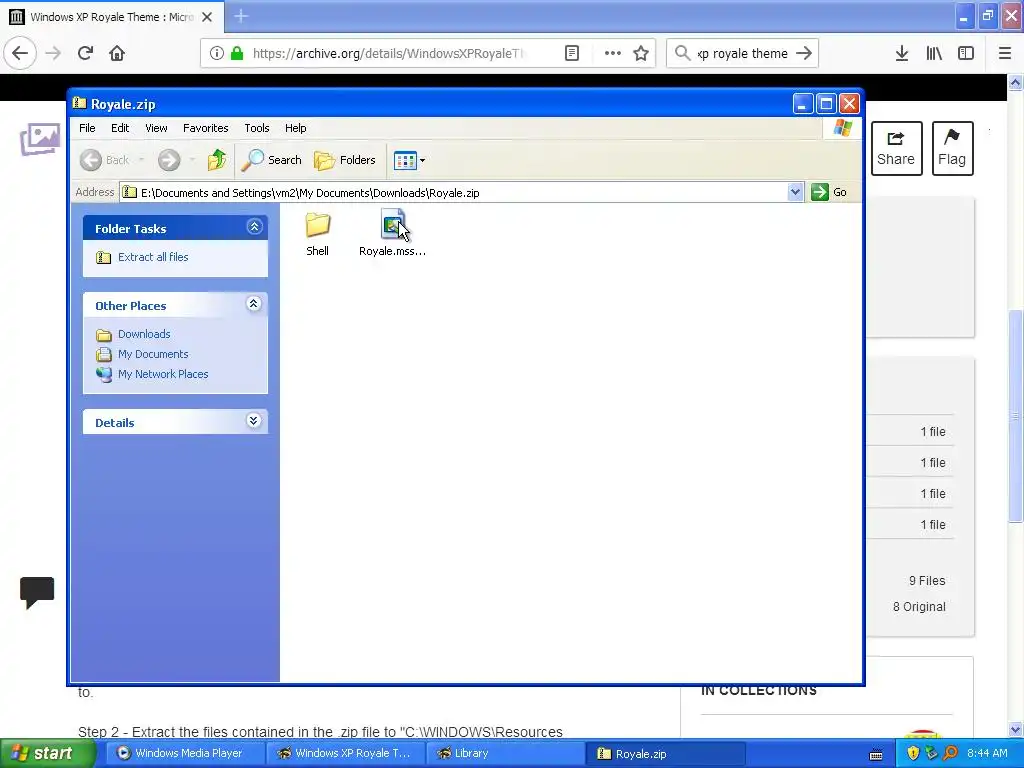This screenshot has width=1024, height=768.
Task: Open the Tools menu
Action: point(257,128)
